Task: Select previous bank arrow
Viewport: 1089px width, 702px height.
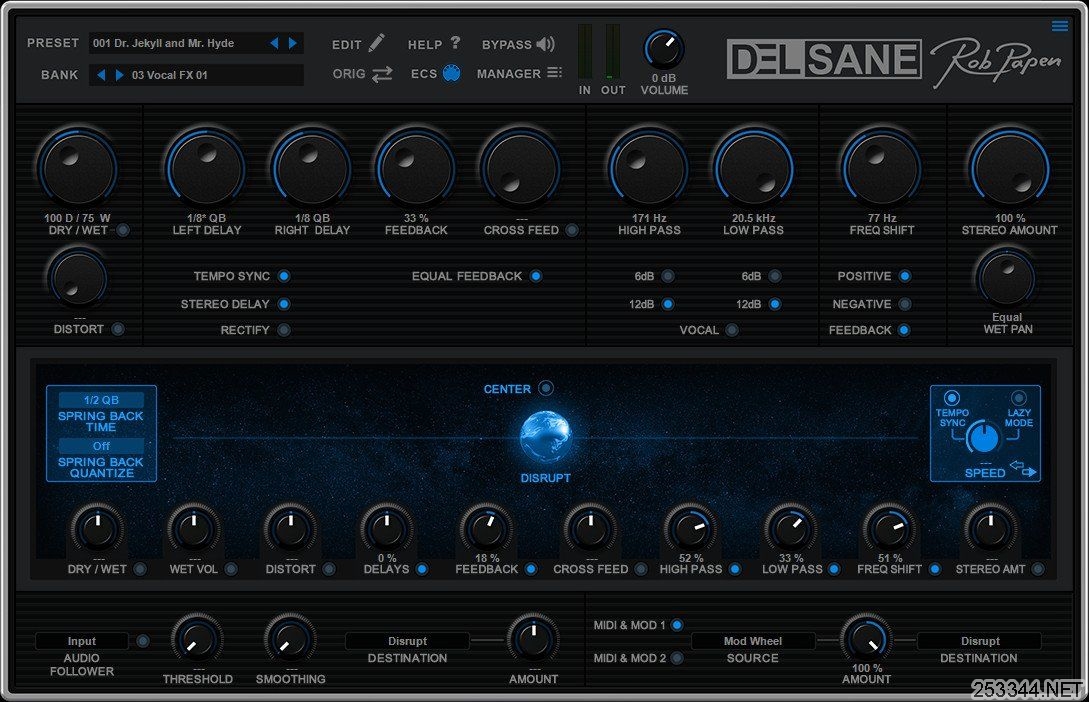Action: click(101, 74)
